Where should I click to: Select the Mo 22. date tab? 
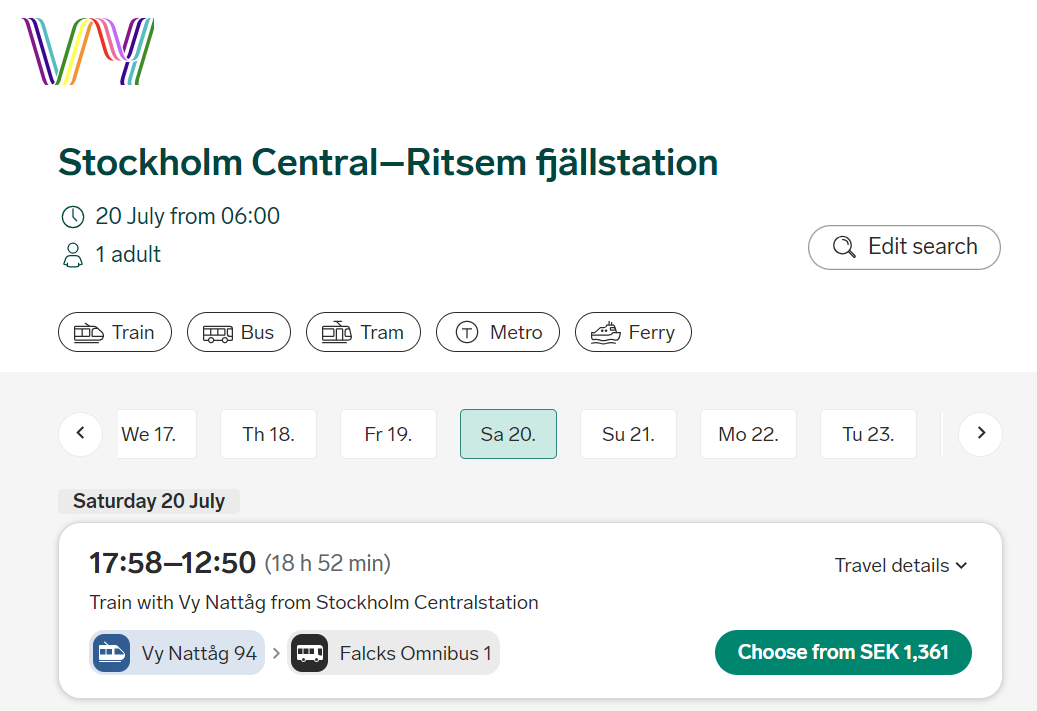point(749,434)
